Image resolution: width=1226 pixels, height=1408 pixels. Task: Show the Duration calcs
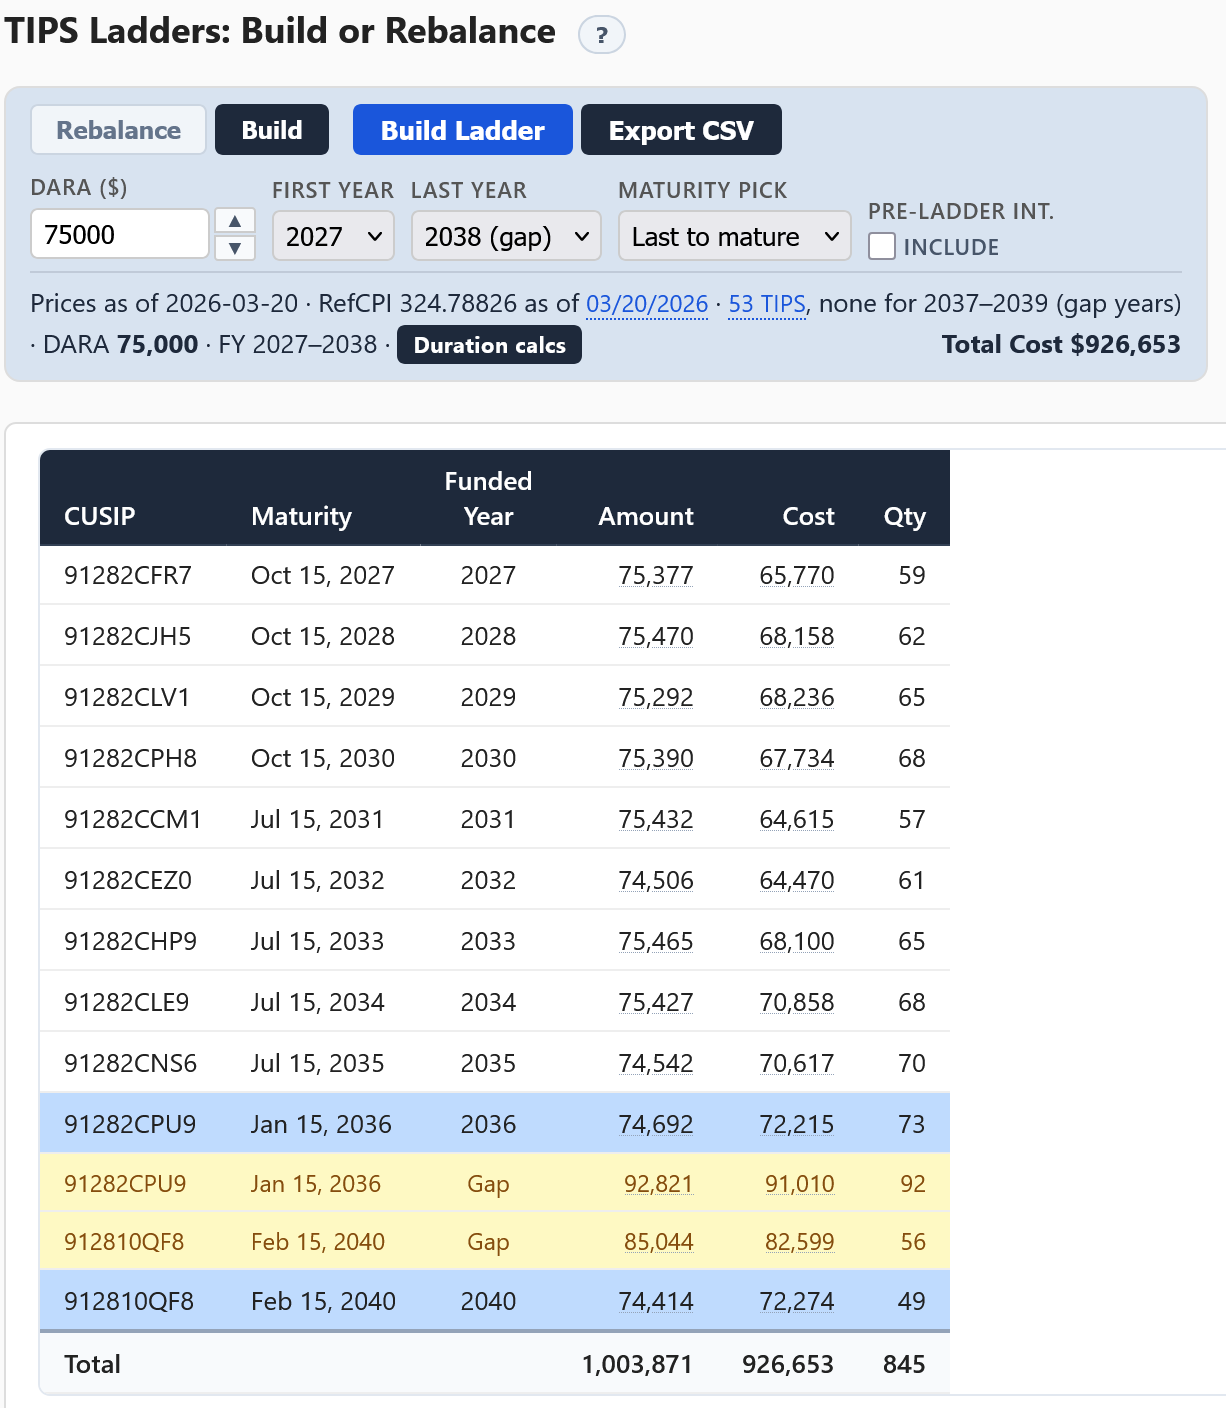point(489,345)
